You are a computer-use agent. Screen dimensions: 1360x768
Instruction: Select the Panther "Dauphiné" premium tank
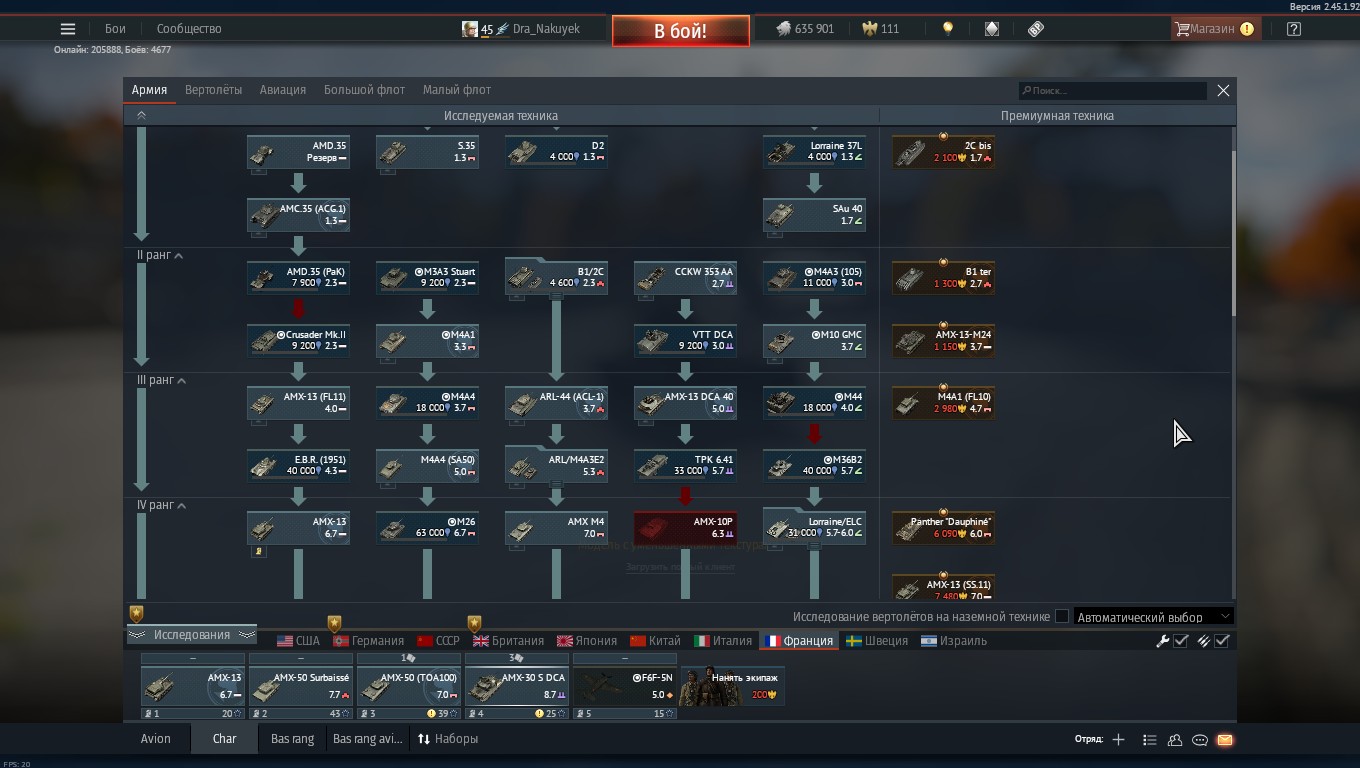(x=943, y=528)
